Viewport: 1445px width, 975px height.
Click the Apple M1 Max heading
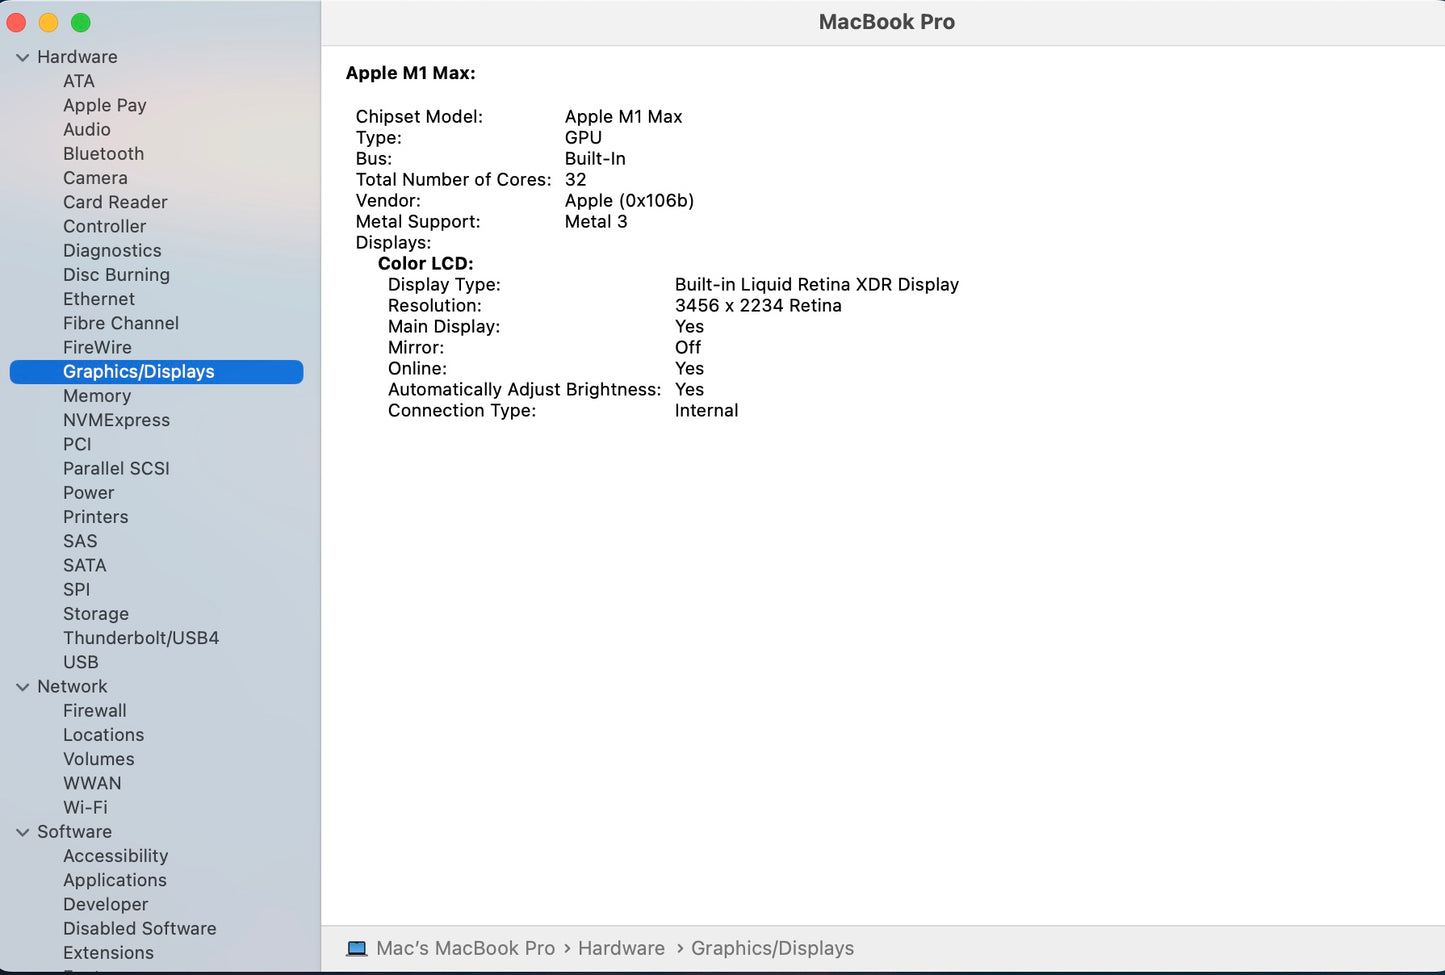[x=410, y=73]
